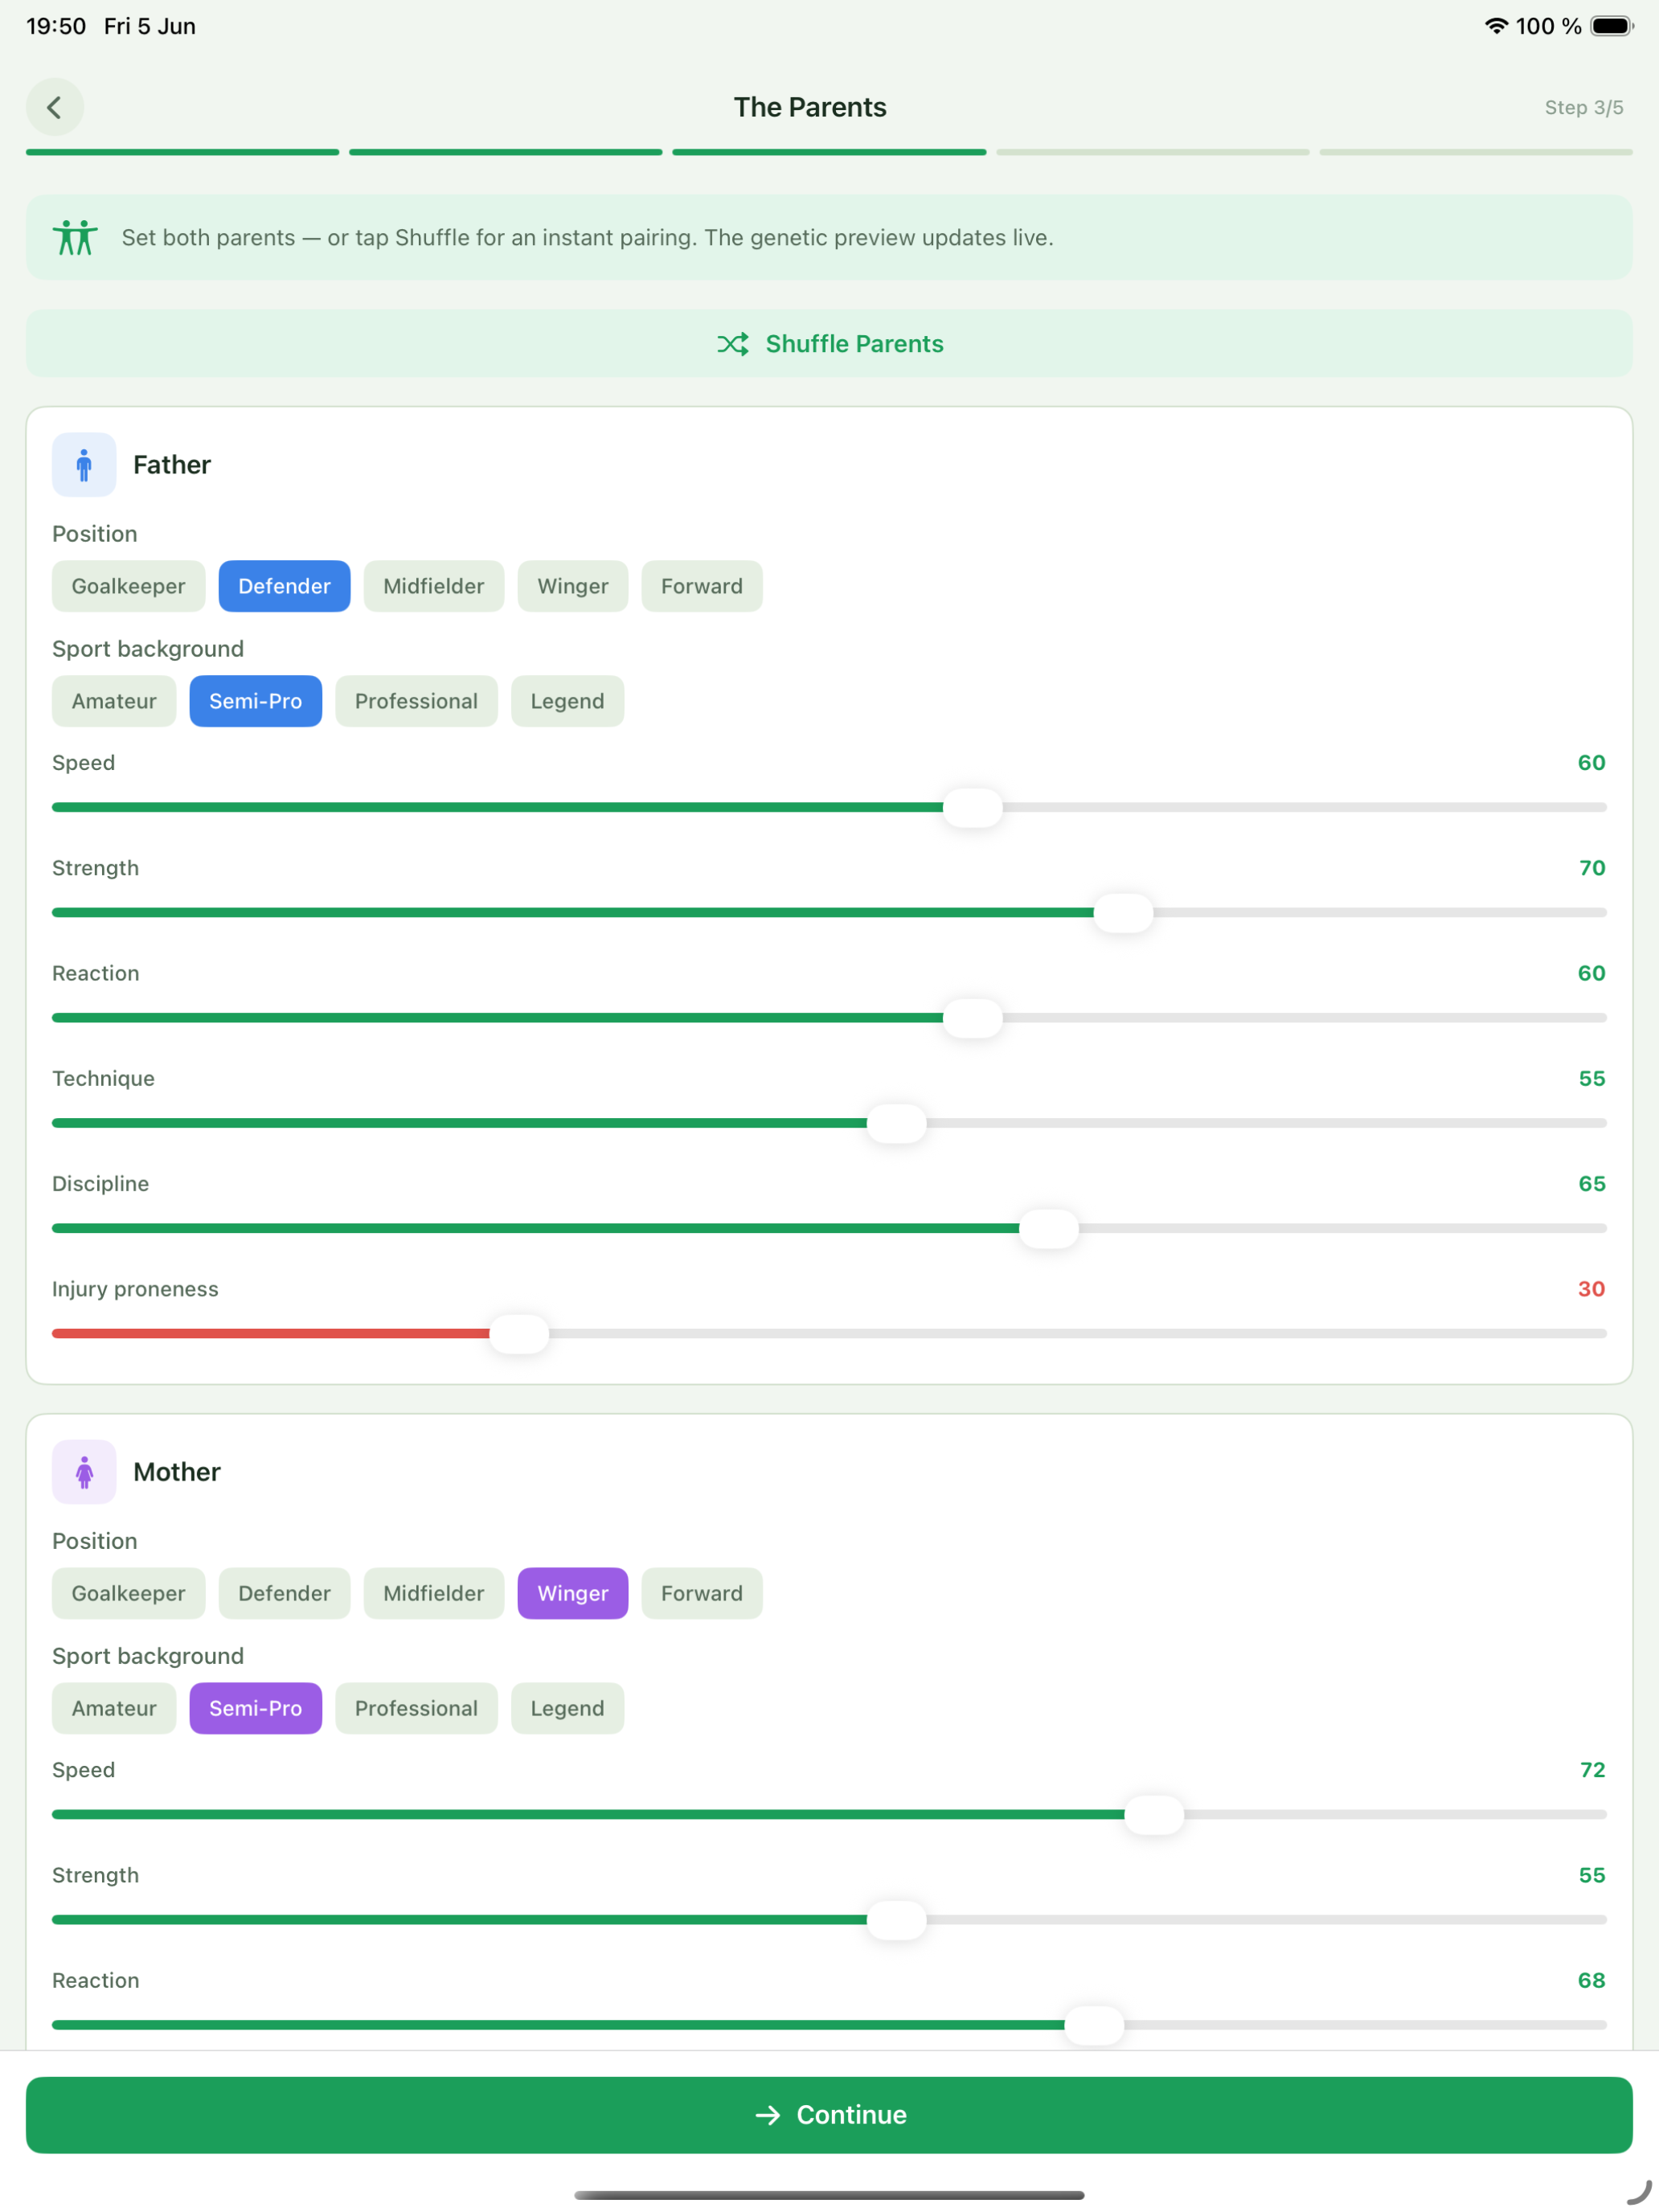Select Forward position for Mother
The height and width of the screenshot is (2212, 1659).
click(702, 1593)
